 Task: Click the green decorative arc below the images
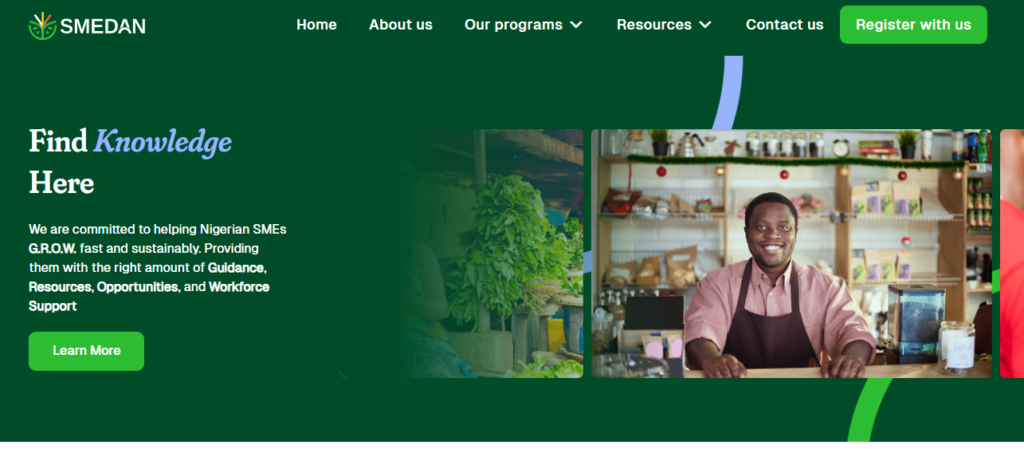[869, 410]
